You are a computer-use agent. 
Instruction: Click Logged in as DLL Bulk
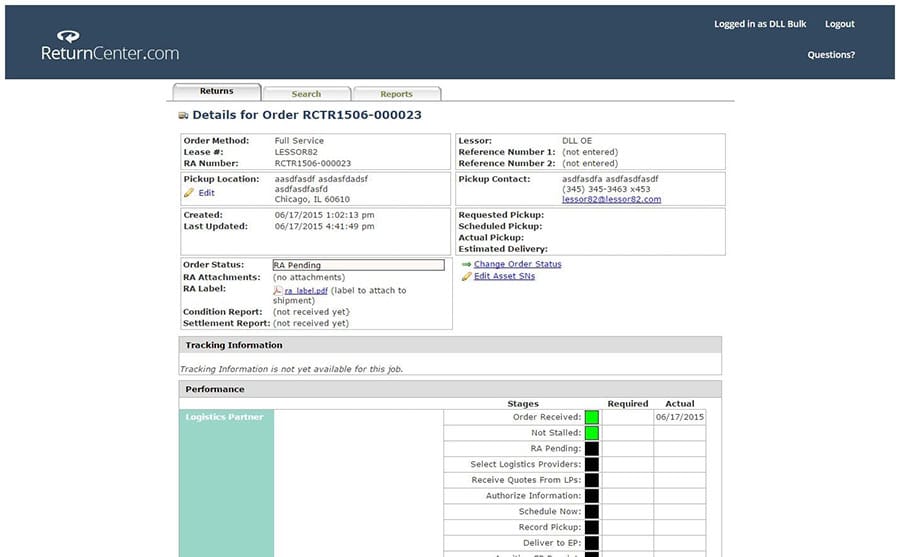pos(760,24)
